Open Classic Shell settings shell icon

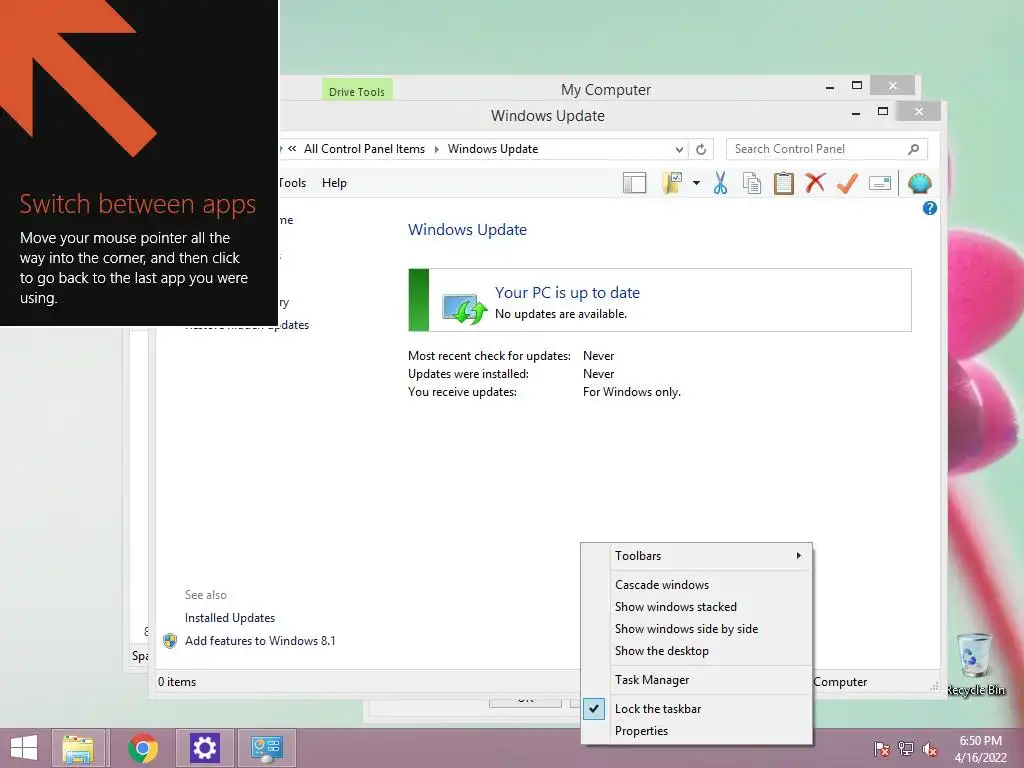920,183
